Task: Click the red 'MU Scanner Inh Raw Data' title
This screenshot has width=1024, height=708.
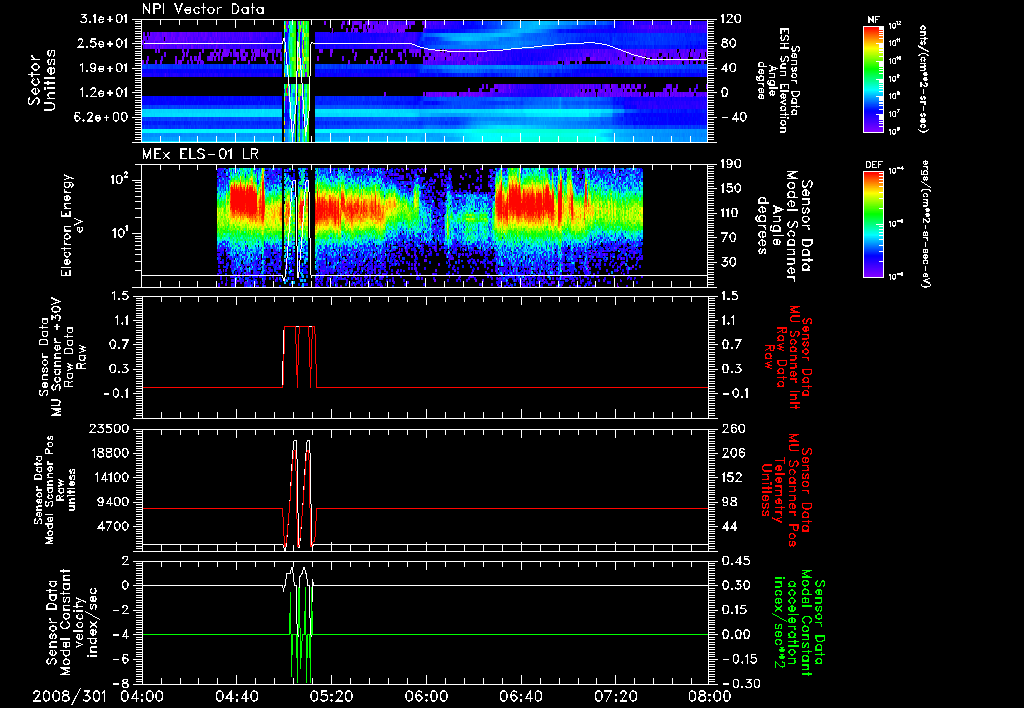Action: [787, 357]
